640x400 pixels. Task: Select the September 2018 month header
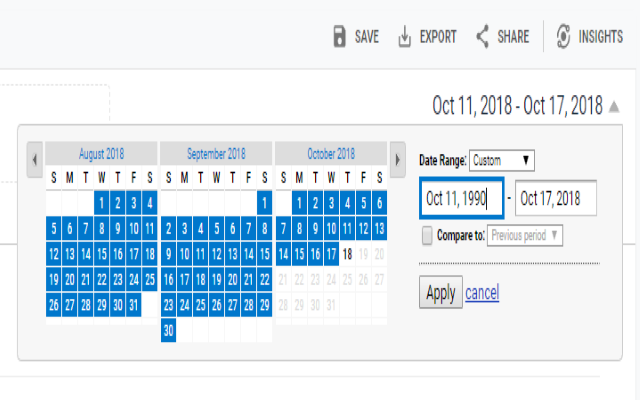click(x=216, y=154)
